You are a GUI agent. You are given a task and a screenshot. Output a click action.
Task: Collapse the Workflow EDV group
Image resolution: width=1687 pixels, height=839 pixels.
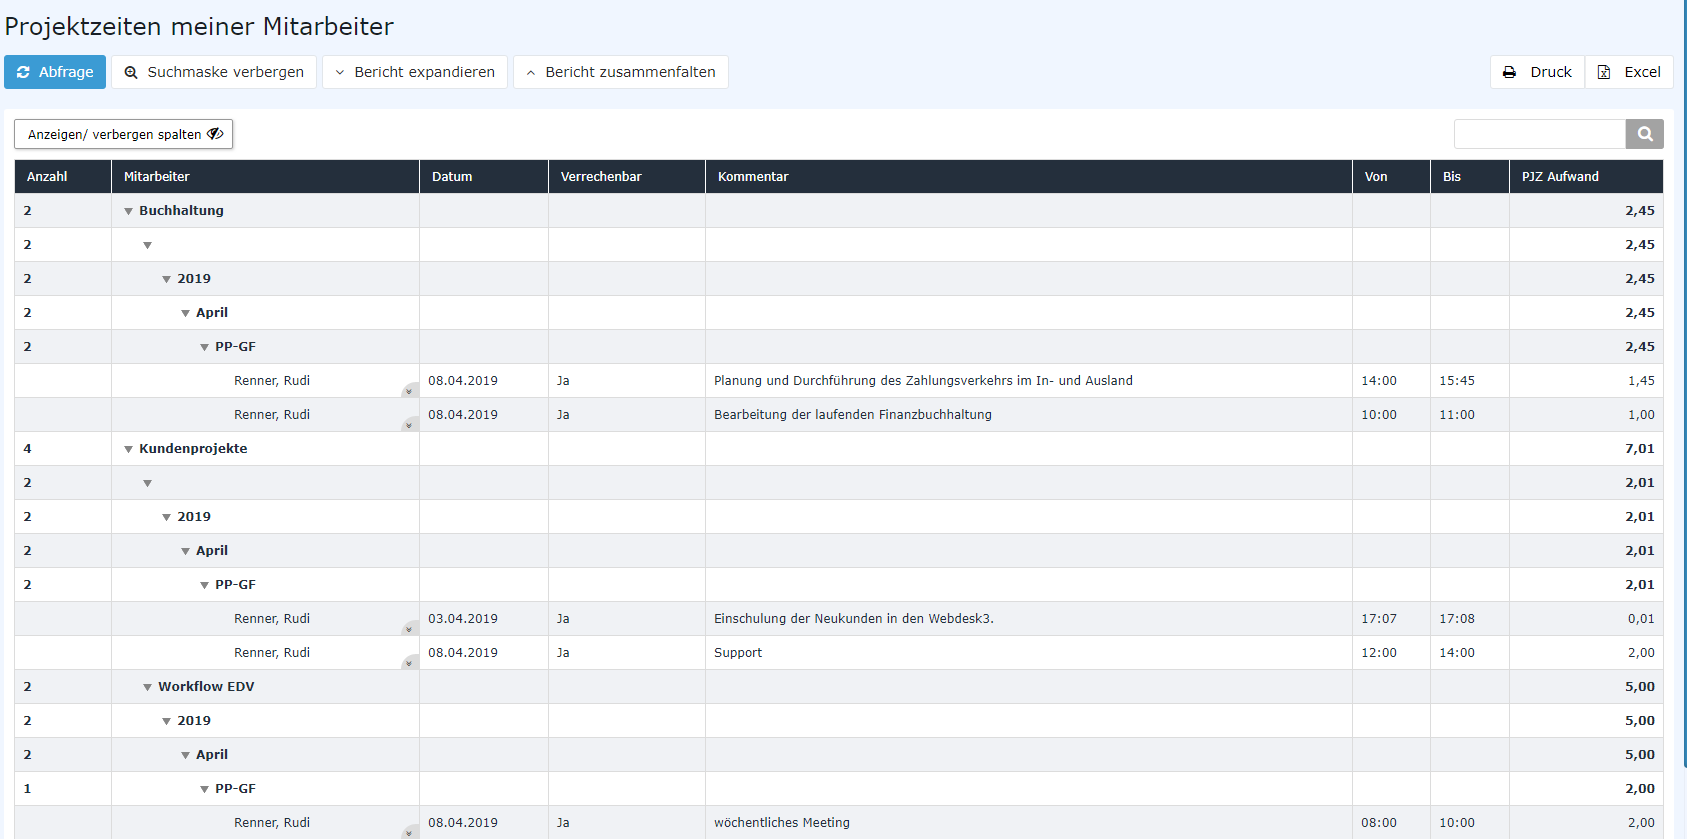tap(147, 687)
